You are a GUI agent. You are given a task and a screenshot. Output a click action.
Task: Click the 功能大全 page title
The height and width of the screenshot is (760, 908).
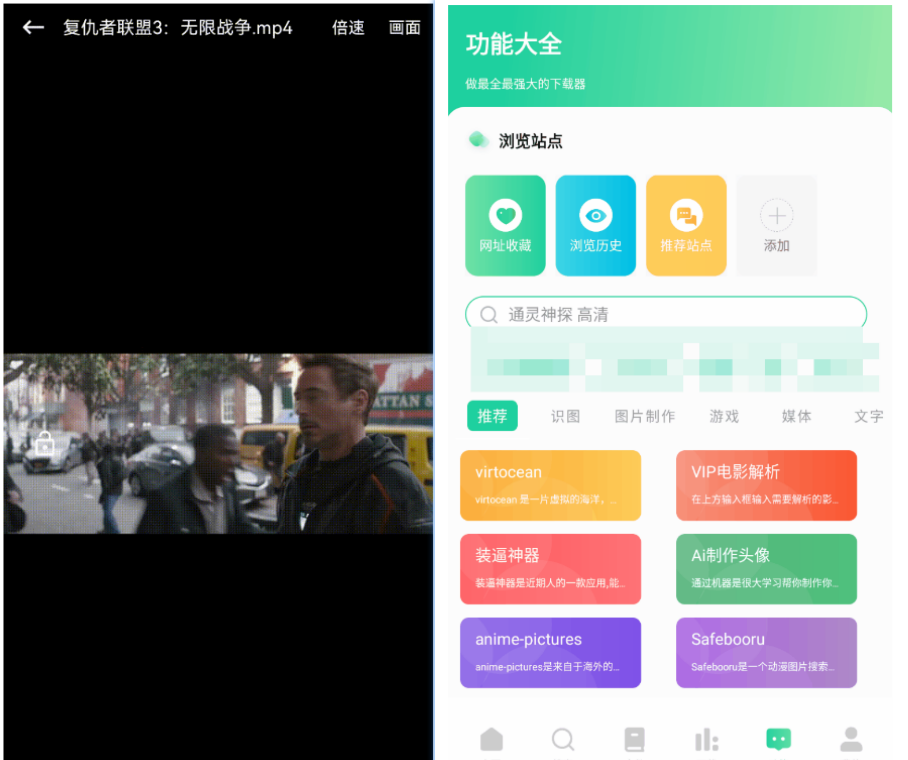click(x=514, y=44)
